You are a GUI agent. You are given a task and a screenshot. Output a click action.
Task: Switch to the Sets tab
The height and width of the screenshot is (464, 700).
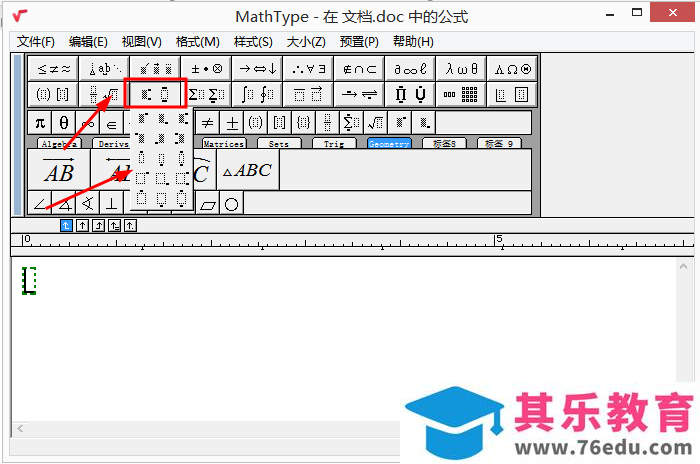coord(279,143)
